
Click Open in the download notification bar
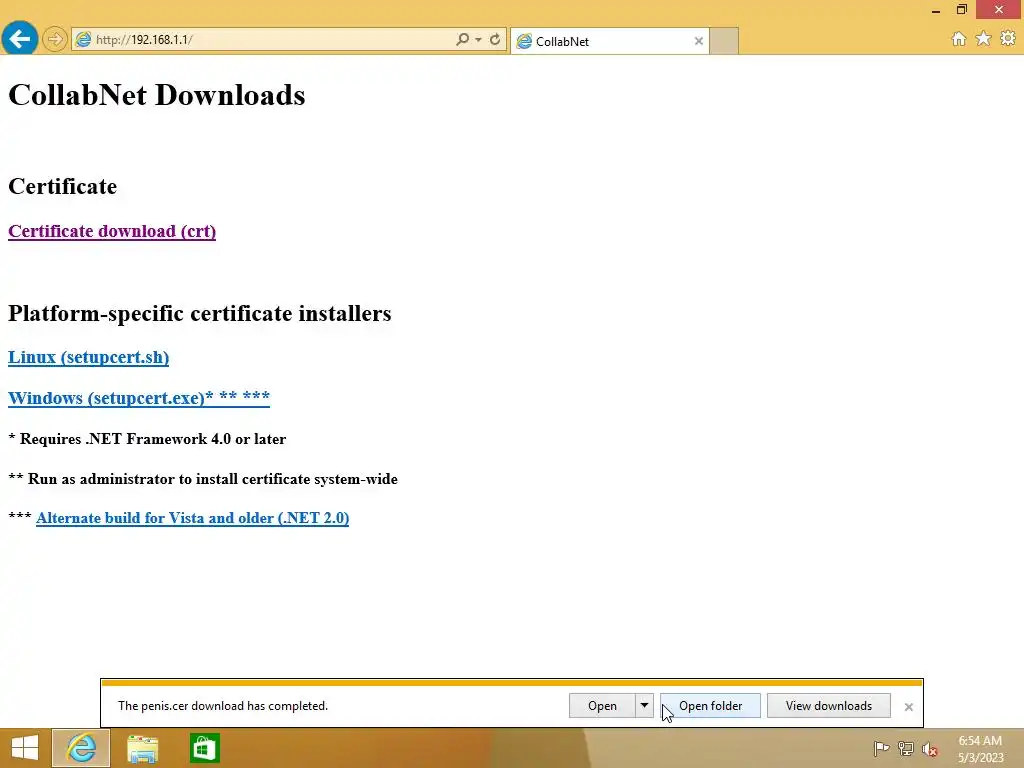point(602,706)
